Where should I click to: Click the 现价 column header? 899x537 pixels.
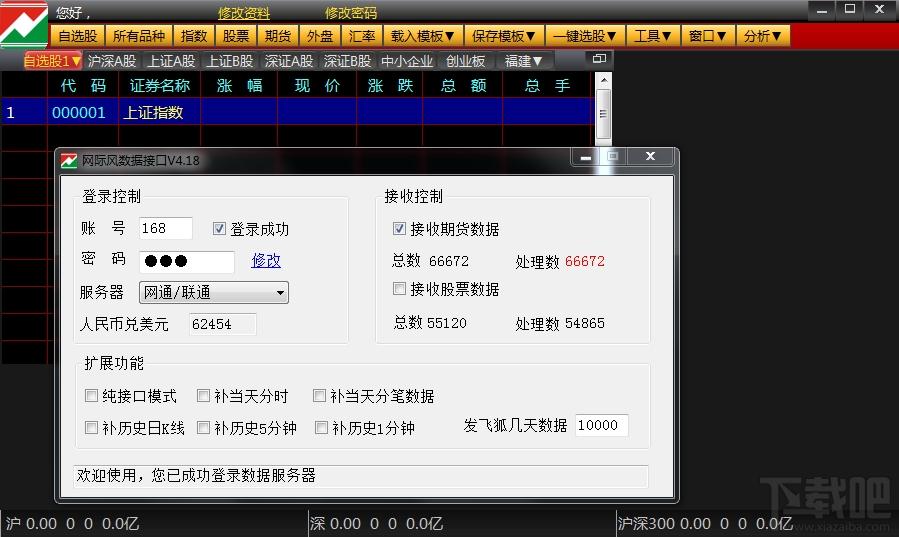point(317,85)
